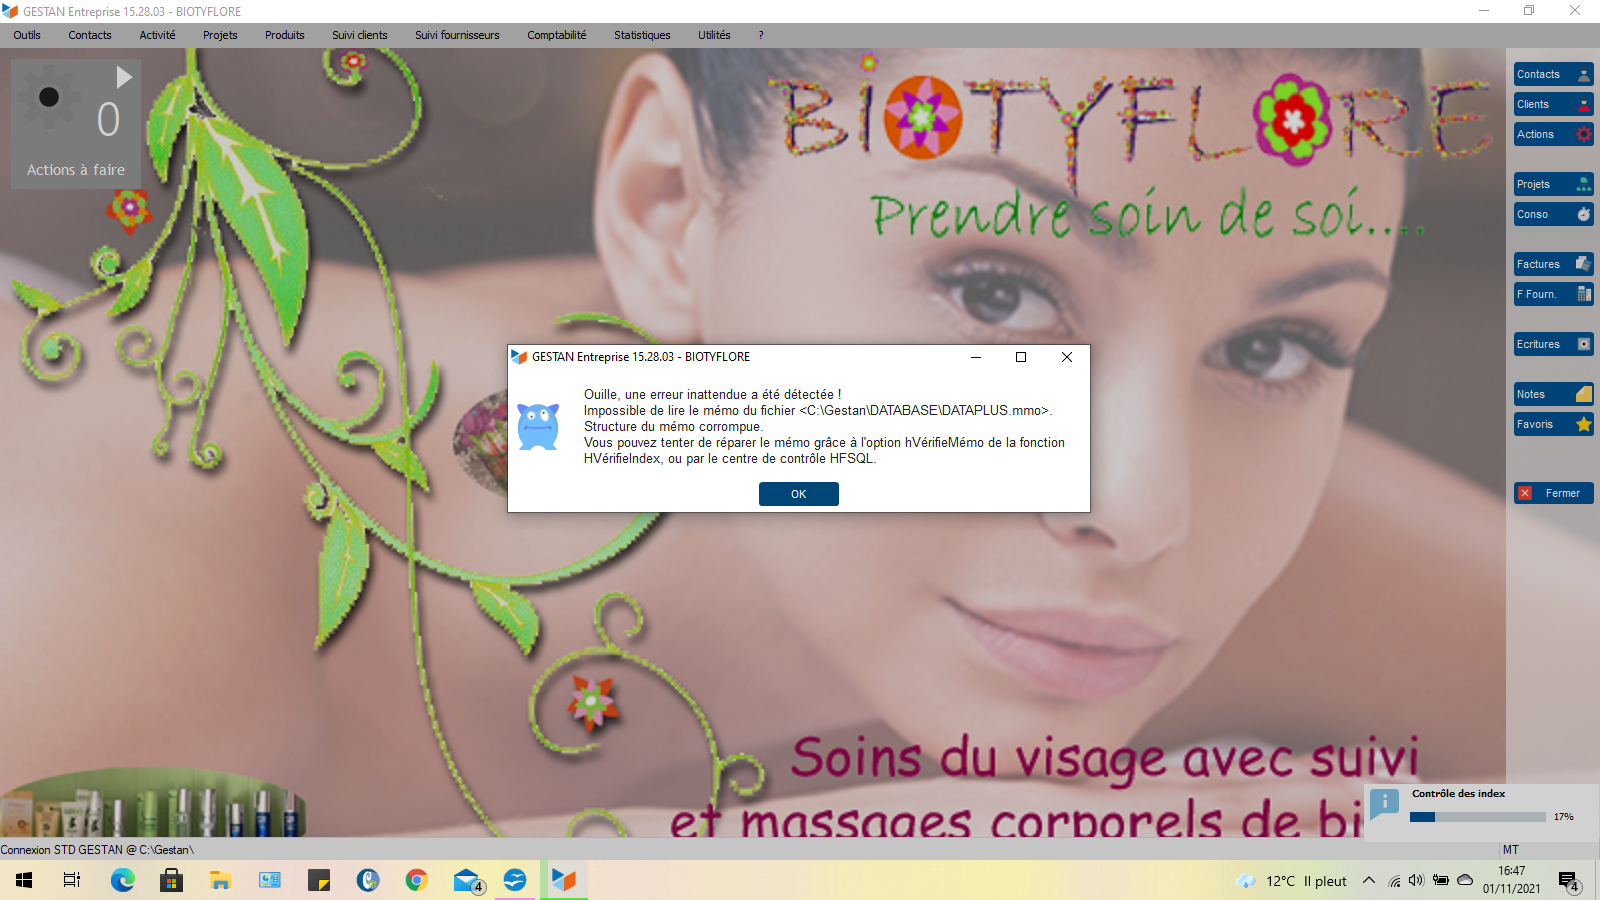
Task: Open the Conso sidebar shortcut
Action: pos(1553,215)
